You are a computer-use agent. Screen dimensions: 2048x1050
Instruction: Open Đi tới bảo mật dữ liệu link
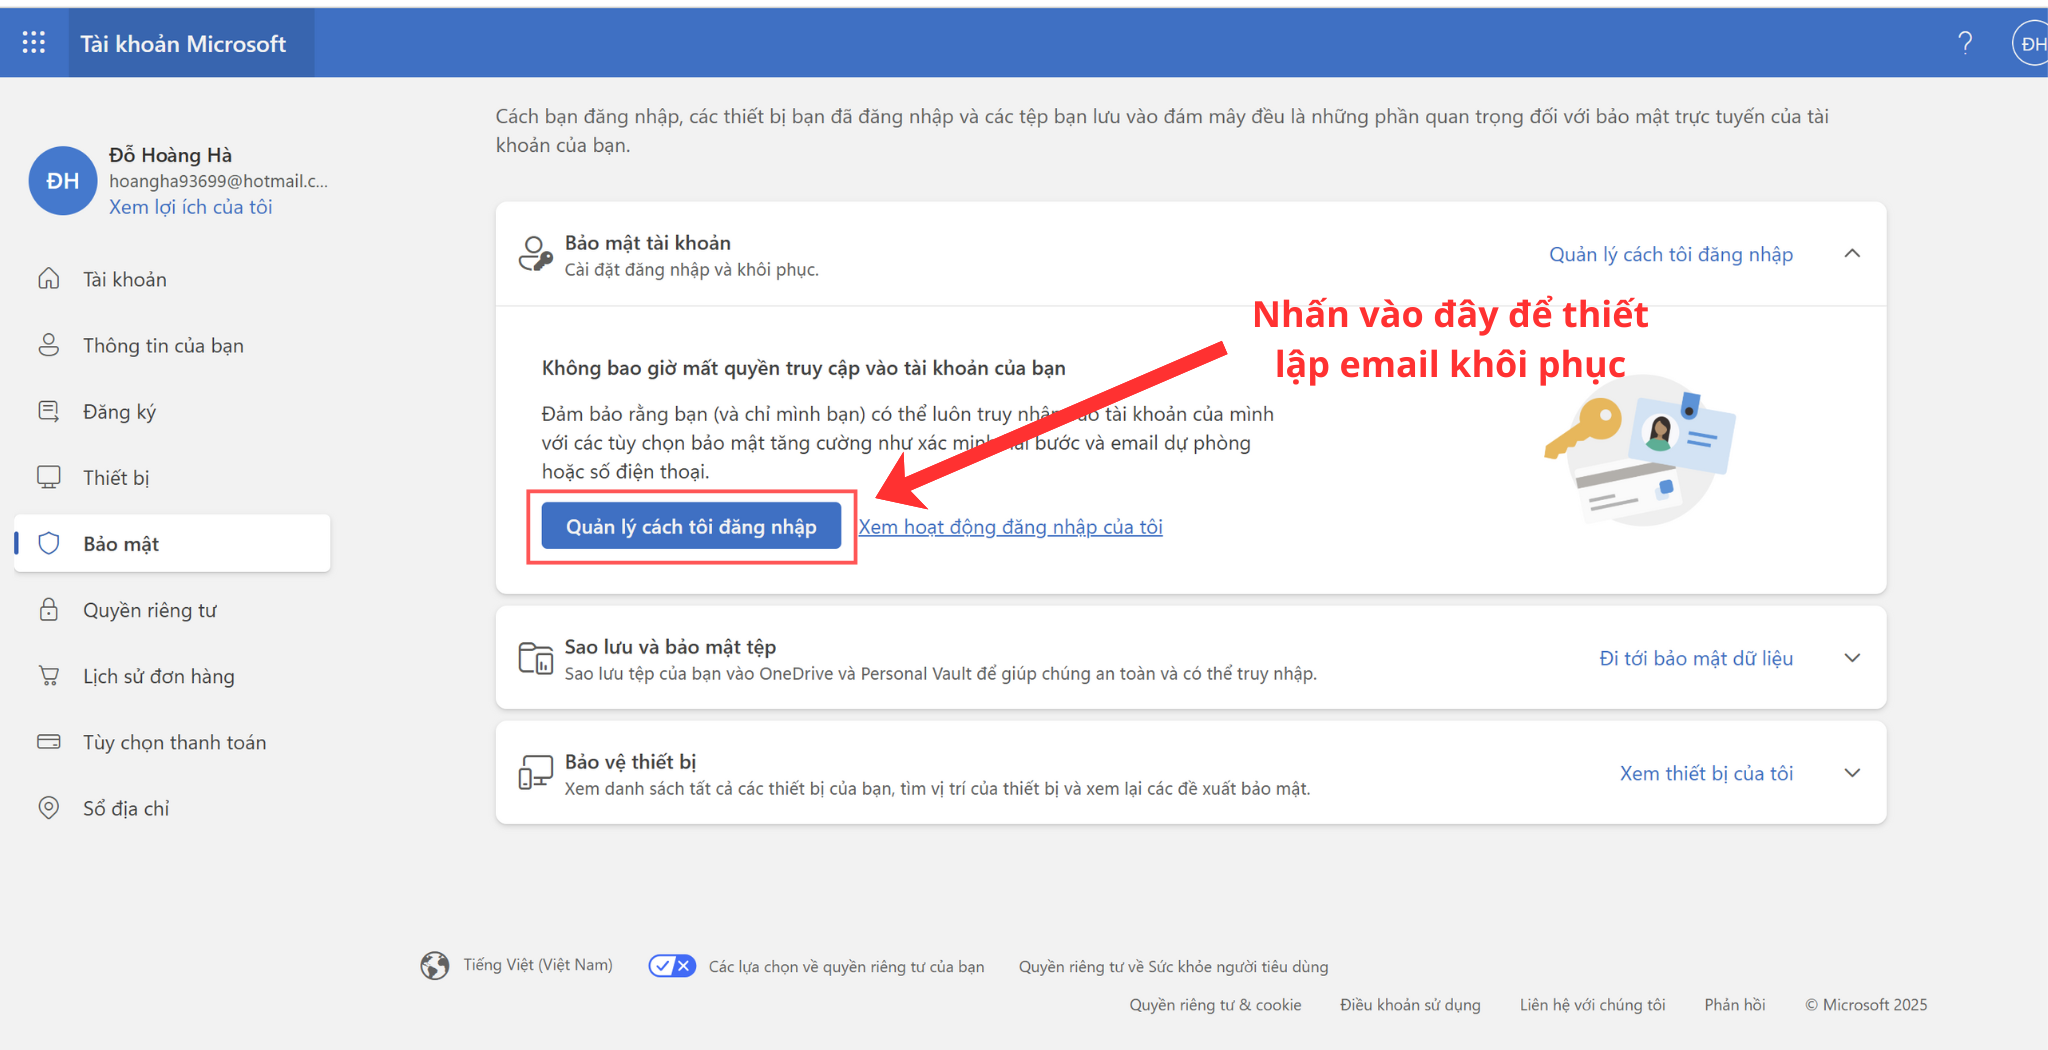click(x=1695, y=658)
